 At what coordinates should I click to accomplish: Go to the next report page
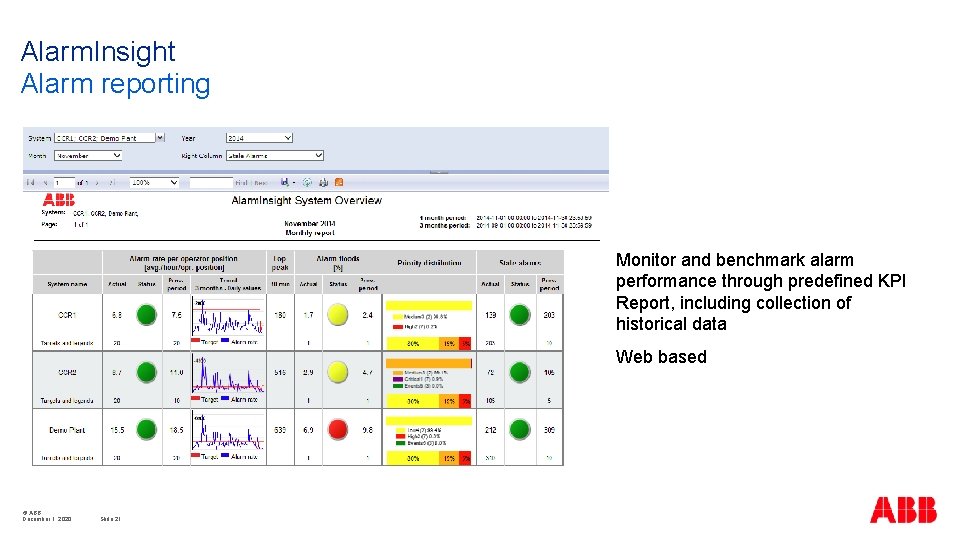97,182
